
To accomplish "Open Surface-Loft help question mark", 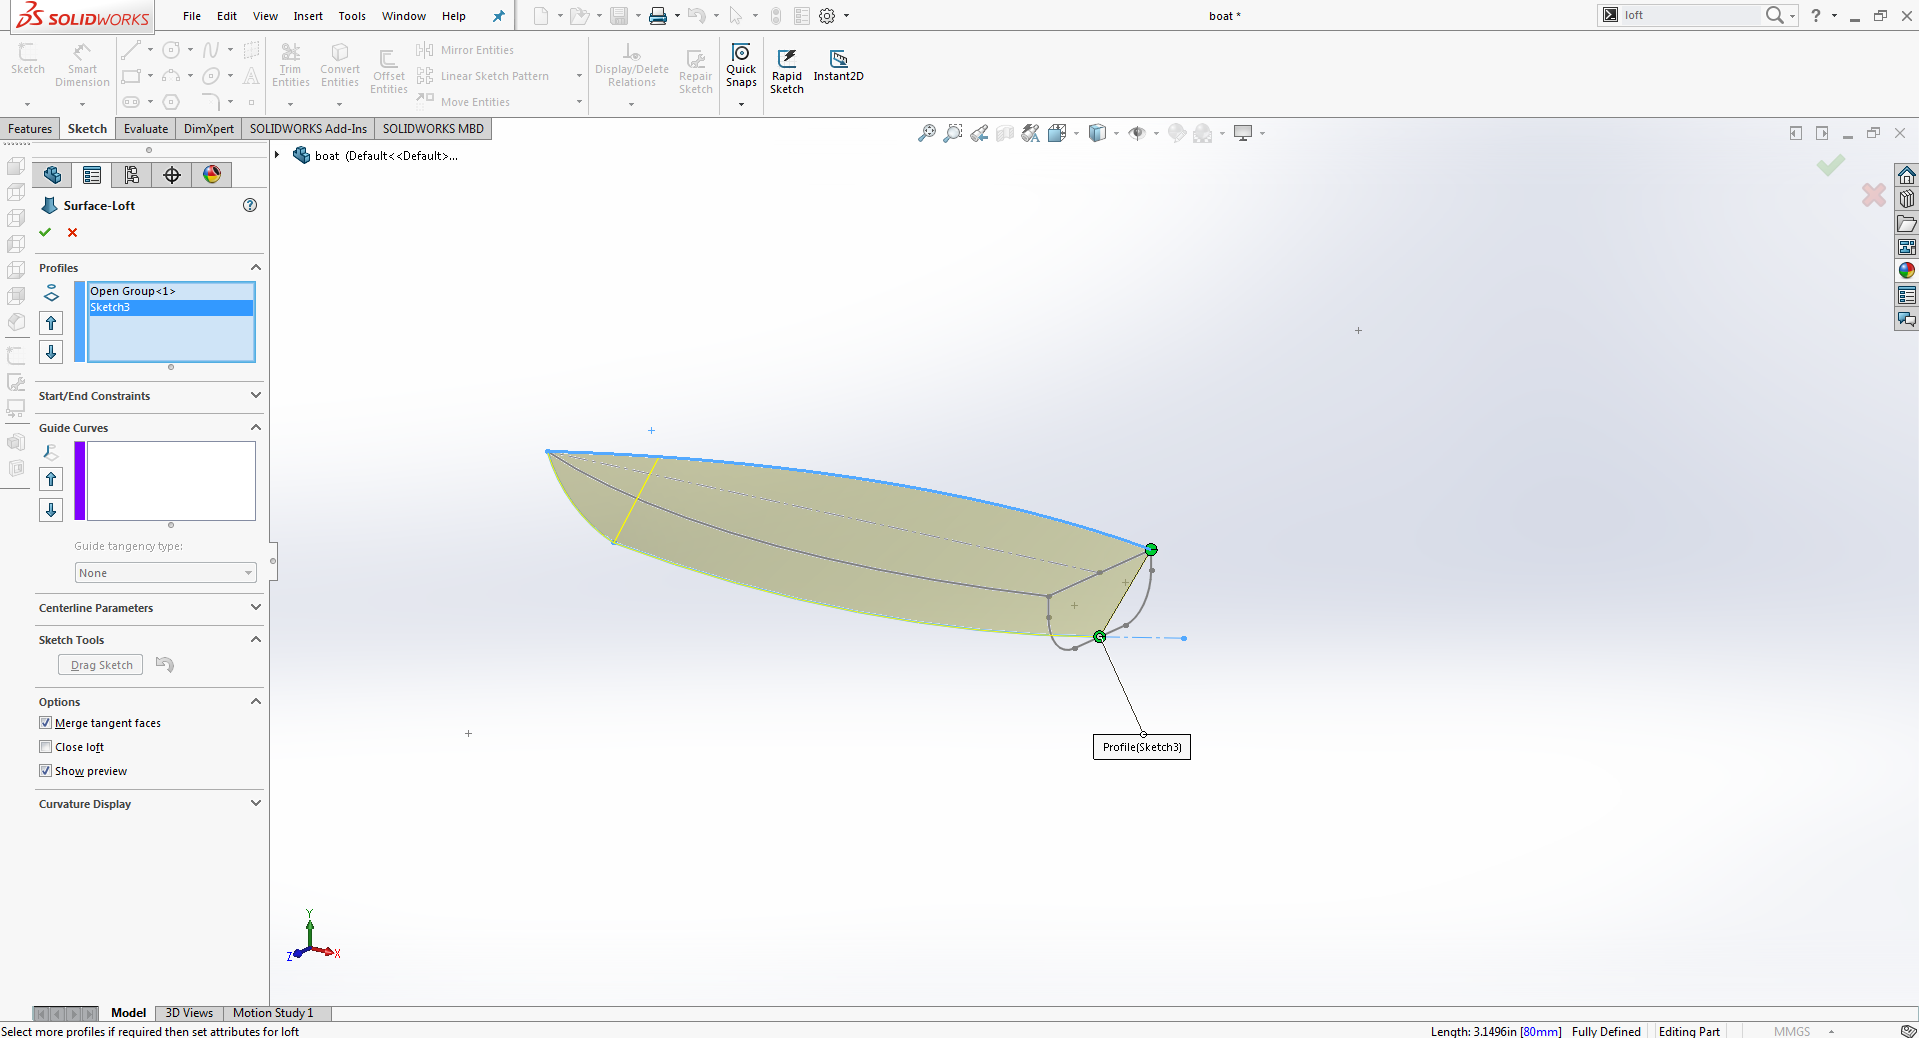I will 250,205.
